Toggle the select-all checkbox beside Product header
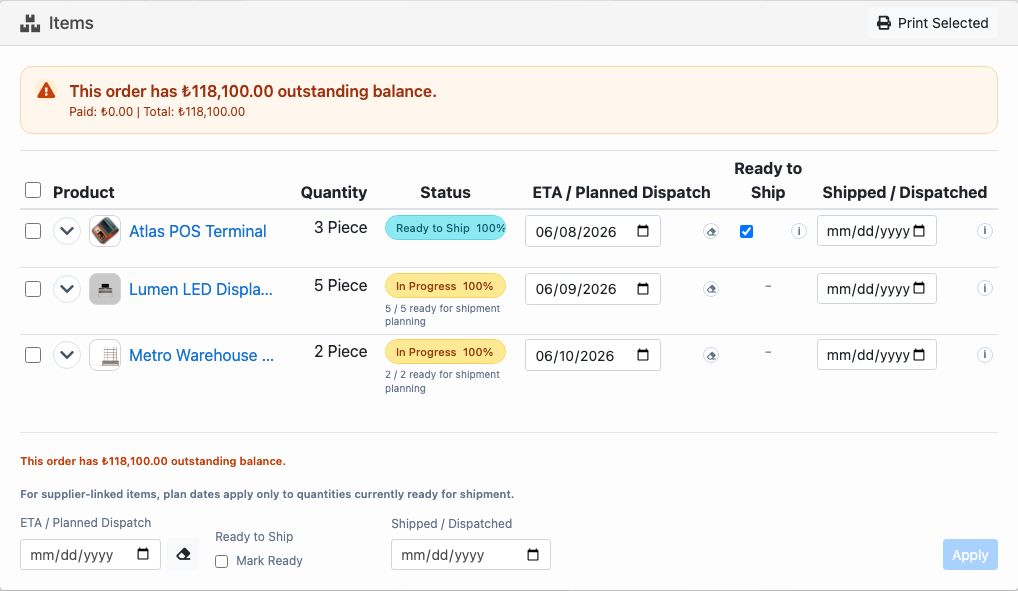 tap(33, 190)
